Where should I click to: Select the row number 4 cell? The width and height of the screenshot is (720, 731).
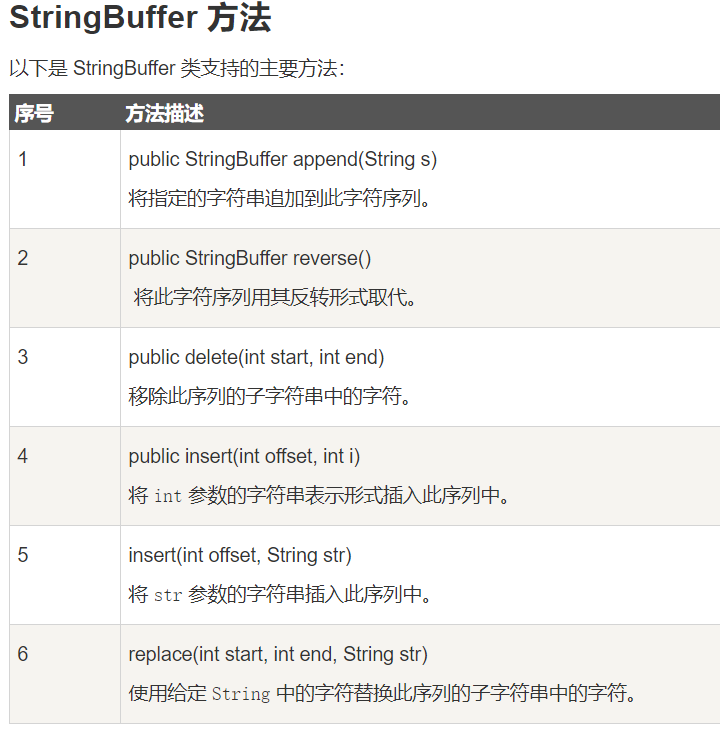[23, 456]
